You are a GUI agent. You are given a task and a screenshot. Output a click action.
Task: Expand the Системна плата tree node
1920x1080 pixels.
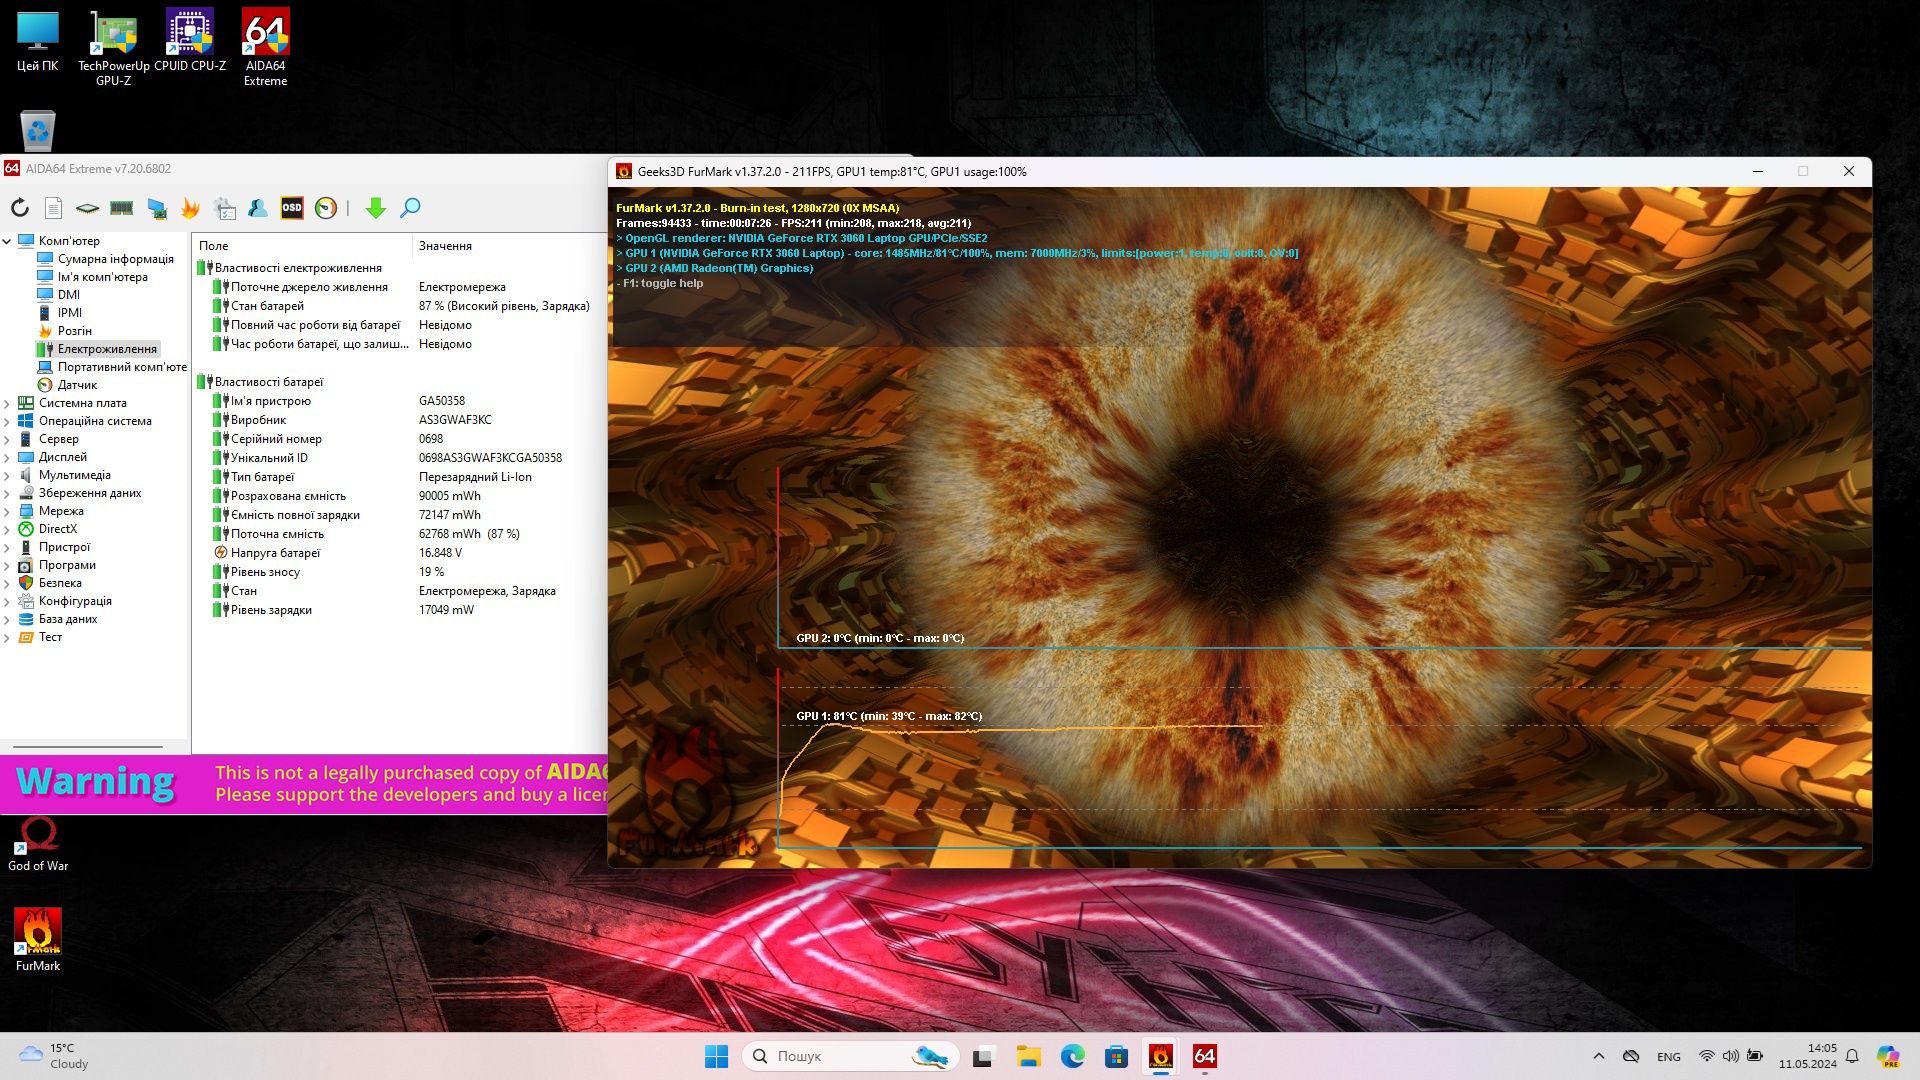[x=7, y=403]
